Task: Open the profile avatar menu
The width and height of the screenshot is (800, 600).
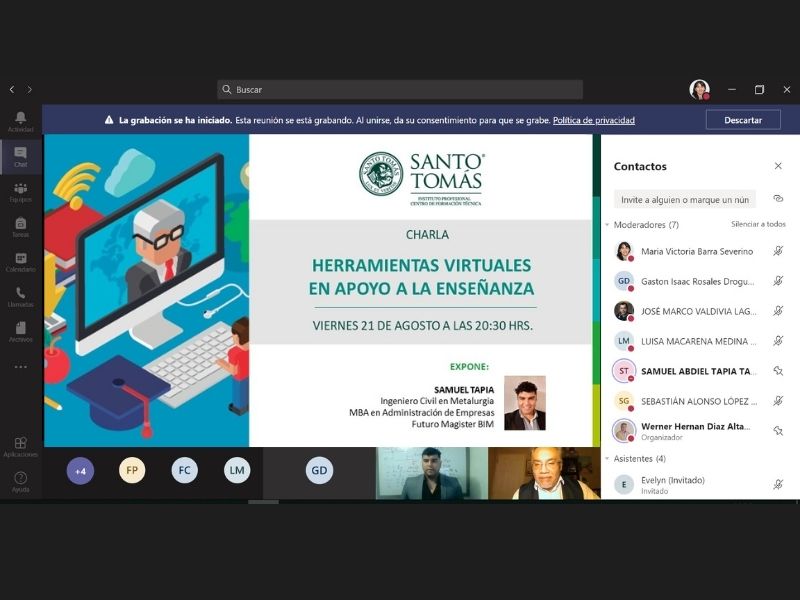Action: pos(699,89)
